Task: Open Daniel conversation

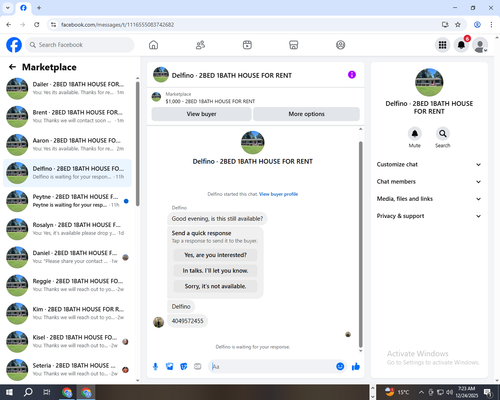Action: tap(67, 257)
